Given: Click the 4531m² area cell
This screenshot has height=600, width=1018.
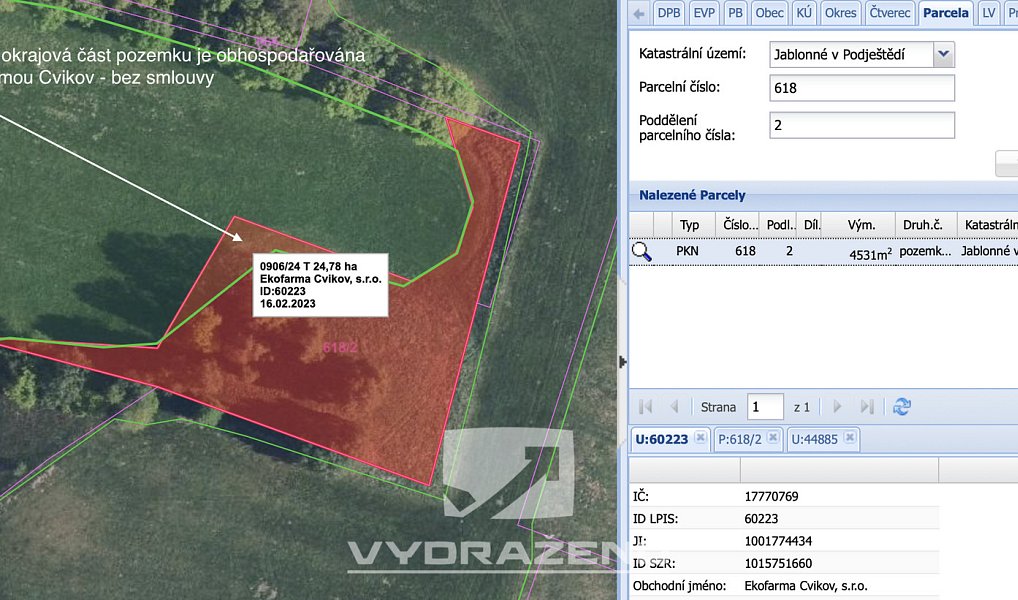Looking at the screenshot, I should [870, 254].
